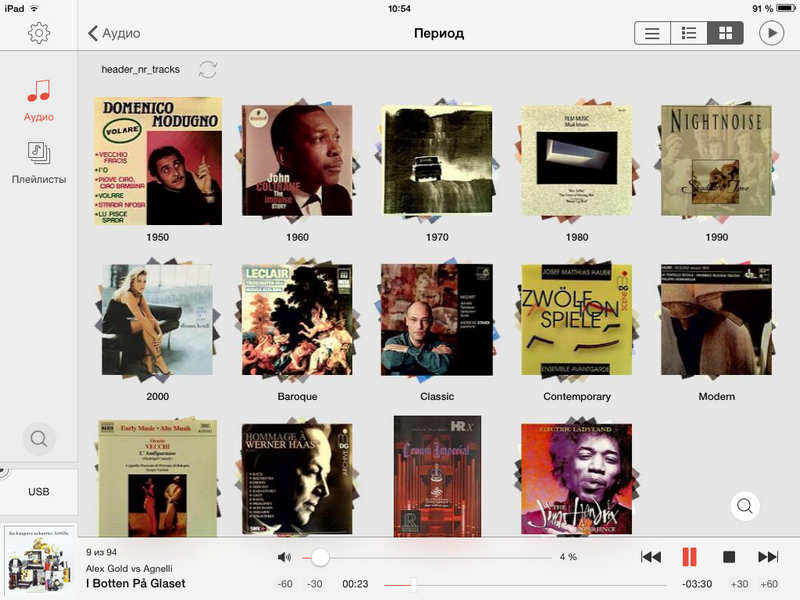Viewport: 800px width, 600px height.
Task: Open the now-playing album artwork
Action: point(39,562)
